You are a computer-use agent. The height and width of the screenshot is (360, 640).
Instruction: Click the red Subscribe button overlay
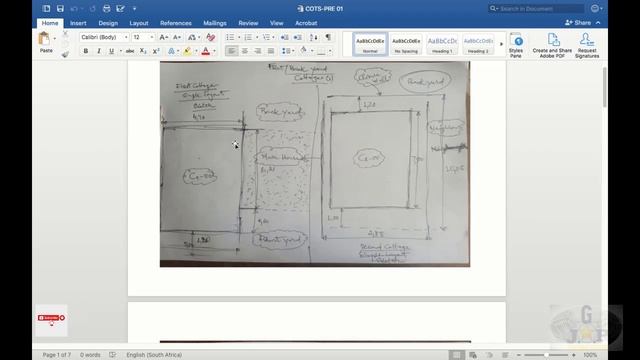click(x=51, y=318)
